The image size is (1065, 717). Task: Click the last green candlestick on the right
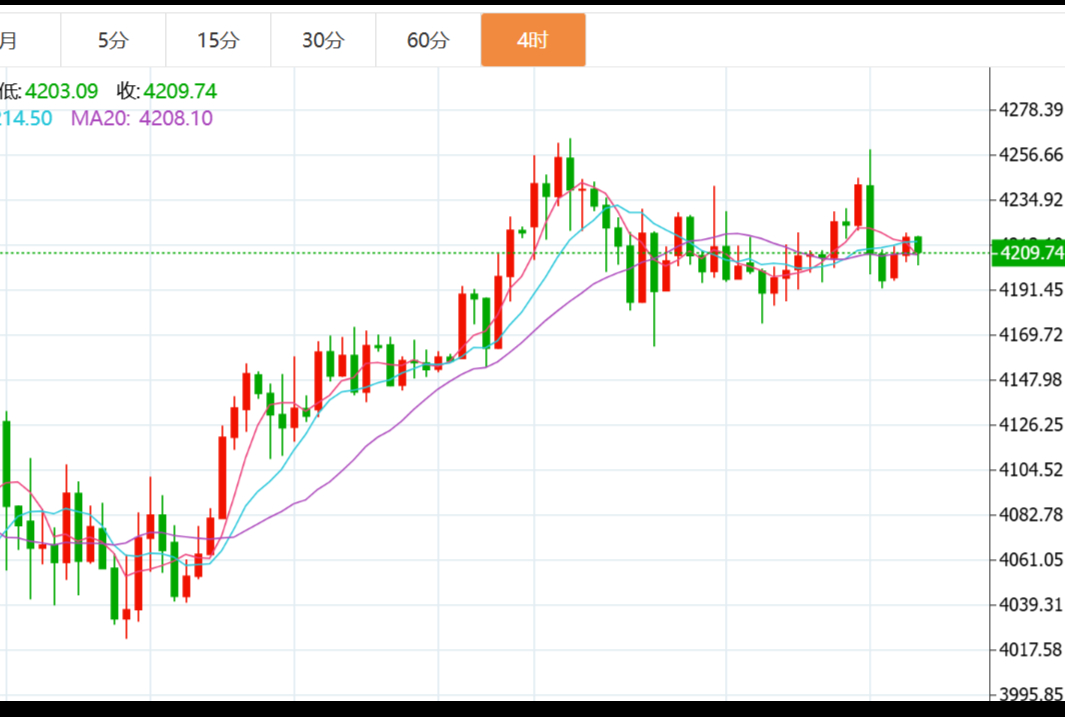click(x=918, y=245)
